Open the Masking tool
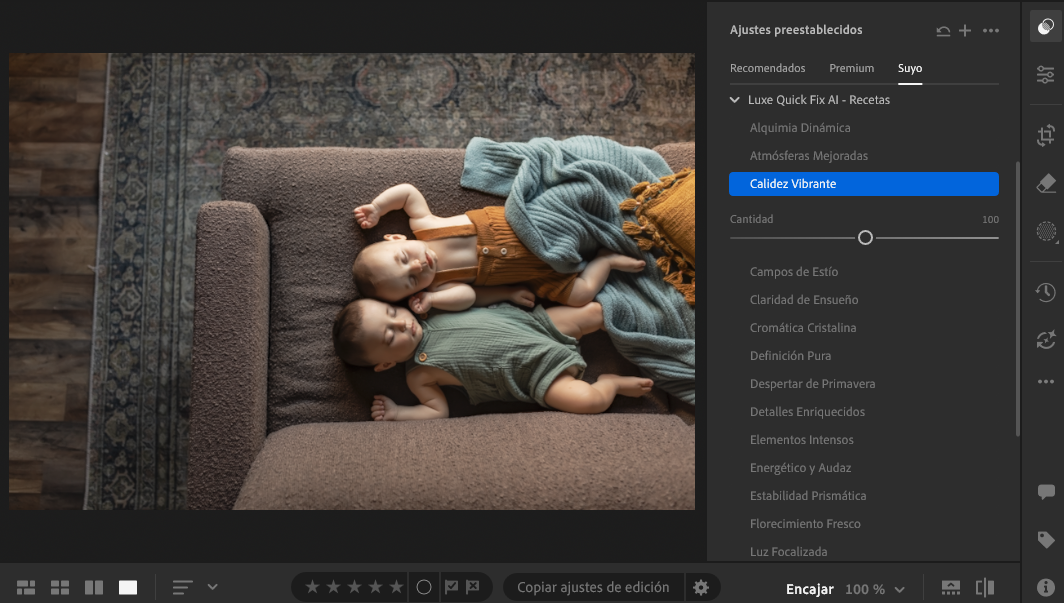 tap(1045, 232)
